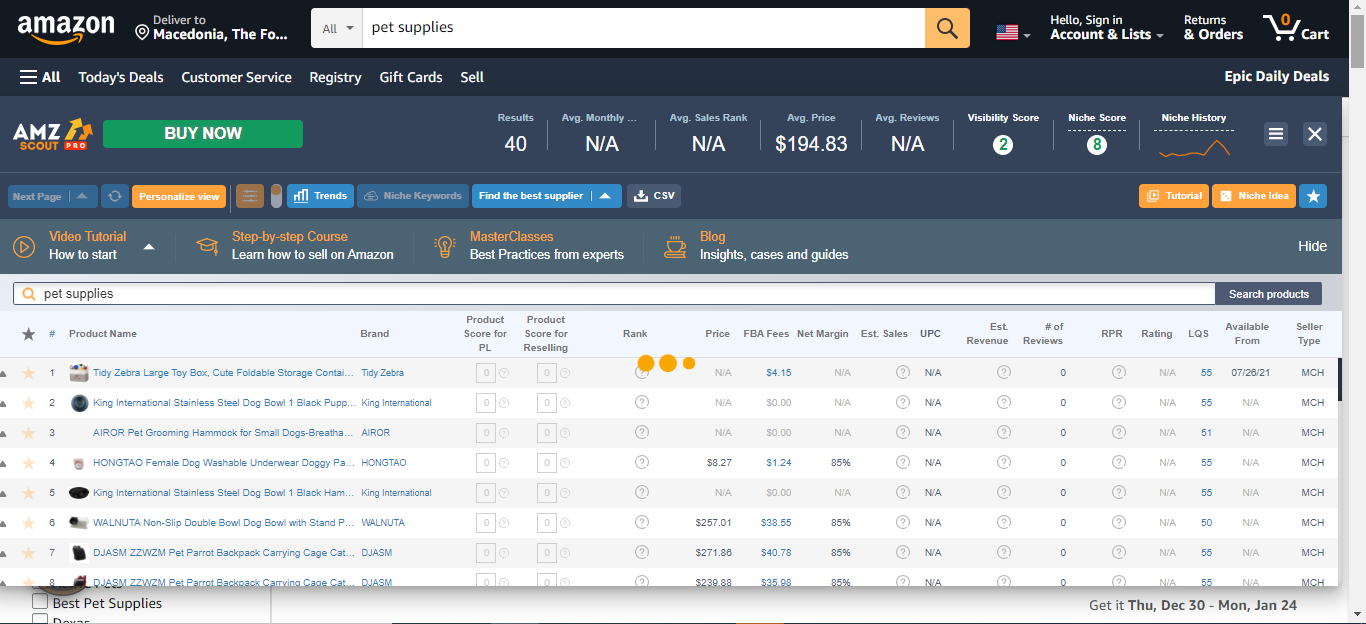1366x624 pixels.
Task: Click the Sell menu item
Action: point(472,77)
